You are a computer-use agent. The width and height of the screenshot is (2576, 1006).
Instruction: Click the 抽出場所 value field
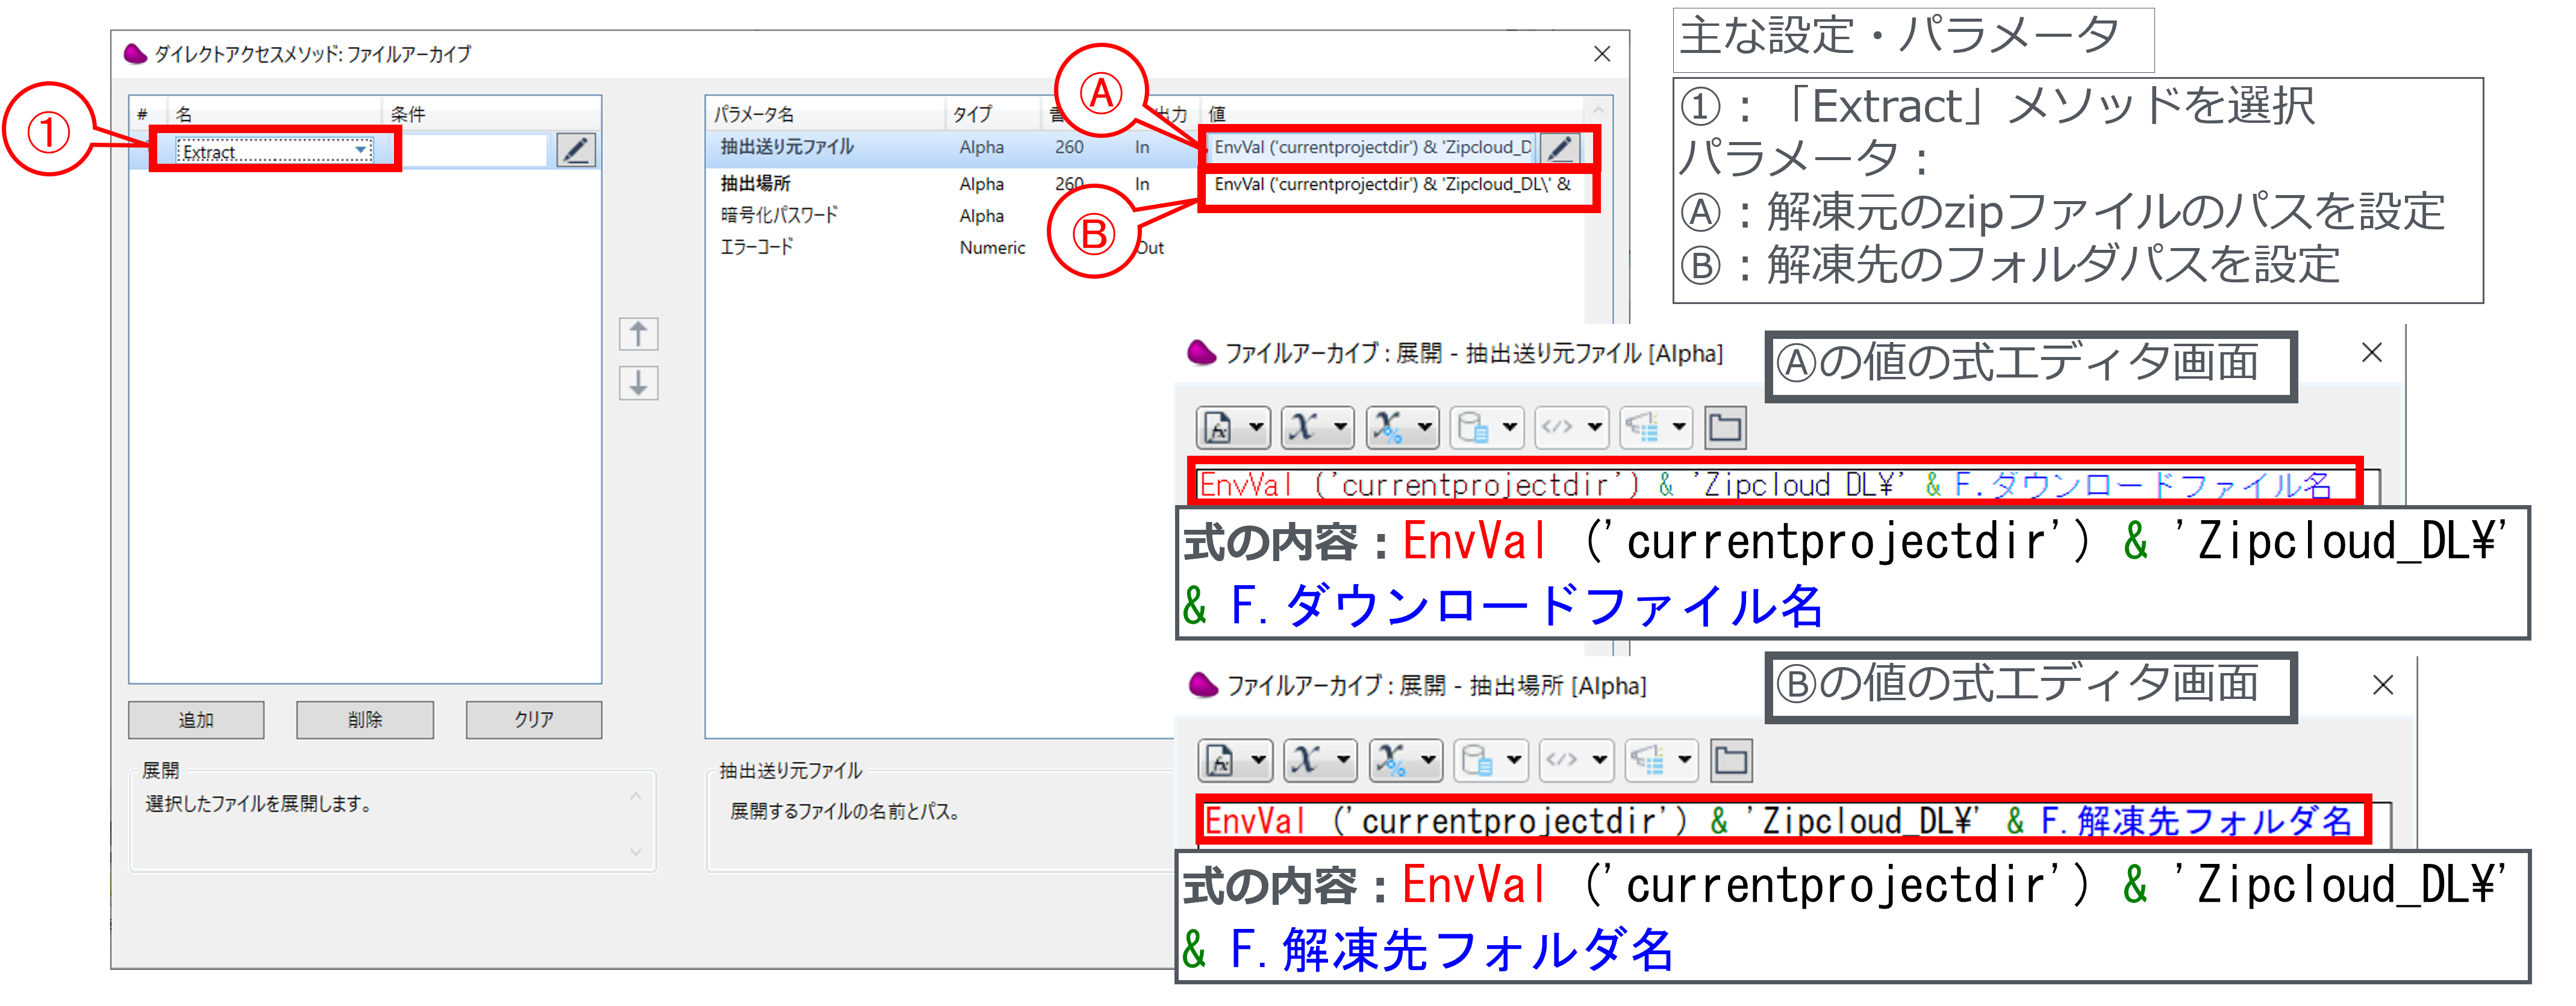click(x=1395, y=185)
